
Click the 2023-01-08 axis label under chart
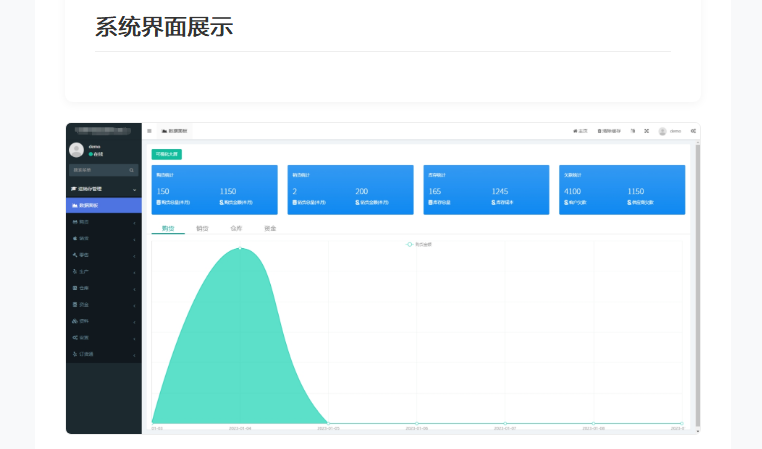pyautogui.click(x=593, y=429)
